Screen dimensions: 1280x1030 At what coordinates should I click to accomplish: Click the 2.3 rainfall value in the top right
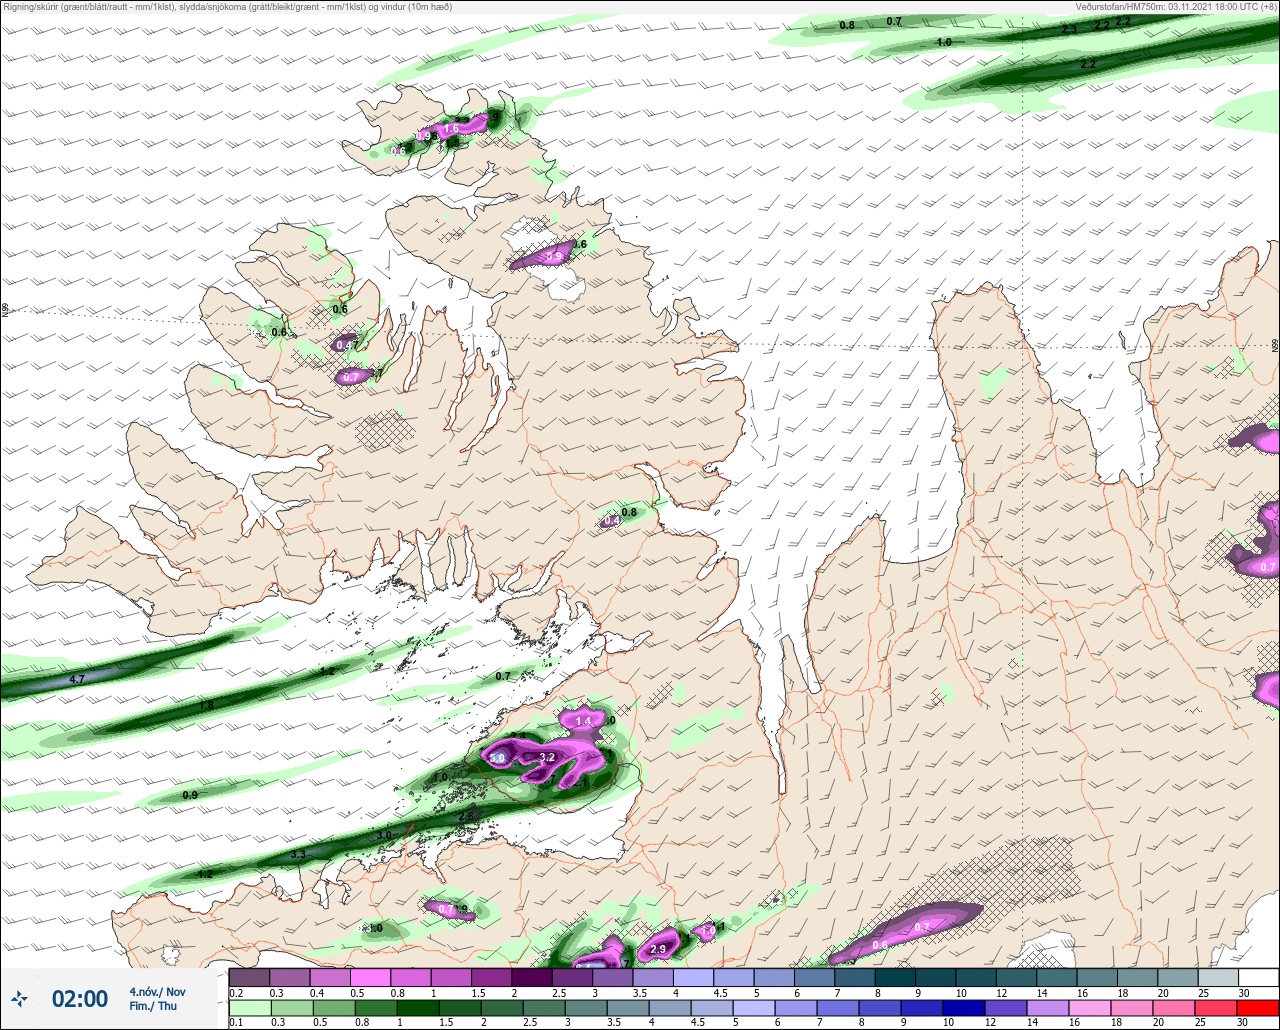(x=1069, y=30)
